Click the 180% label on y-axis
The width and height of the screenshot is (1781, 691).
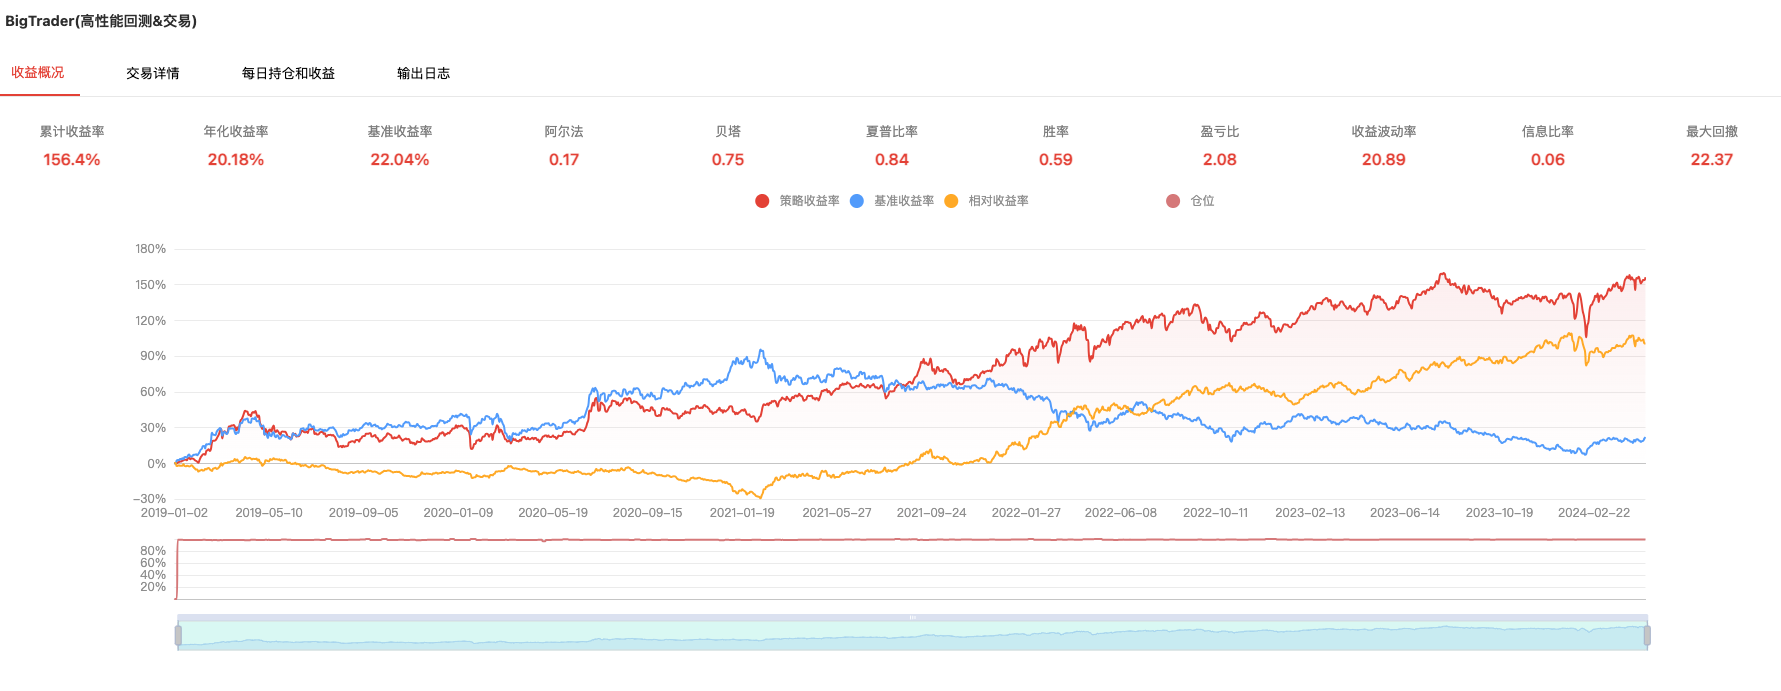(x=150, y=249)
